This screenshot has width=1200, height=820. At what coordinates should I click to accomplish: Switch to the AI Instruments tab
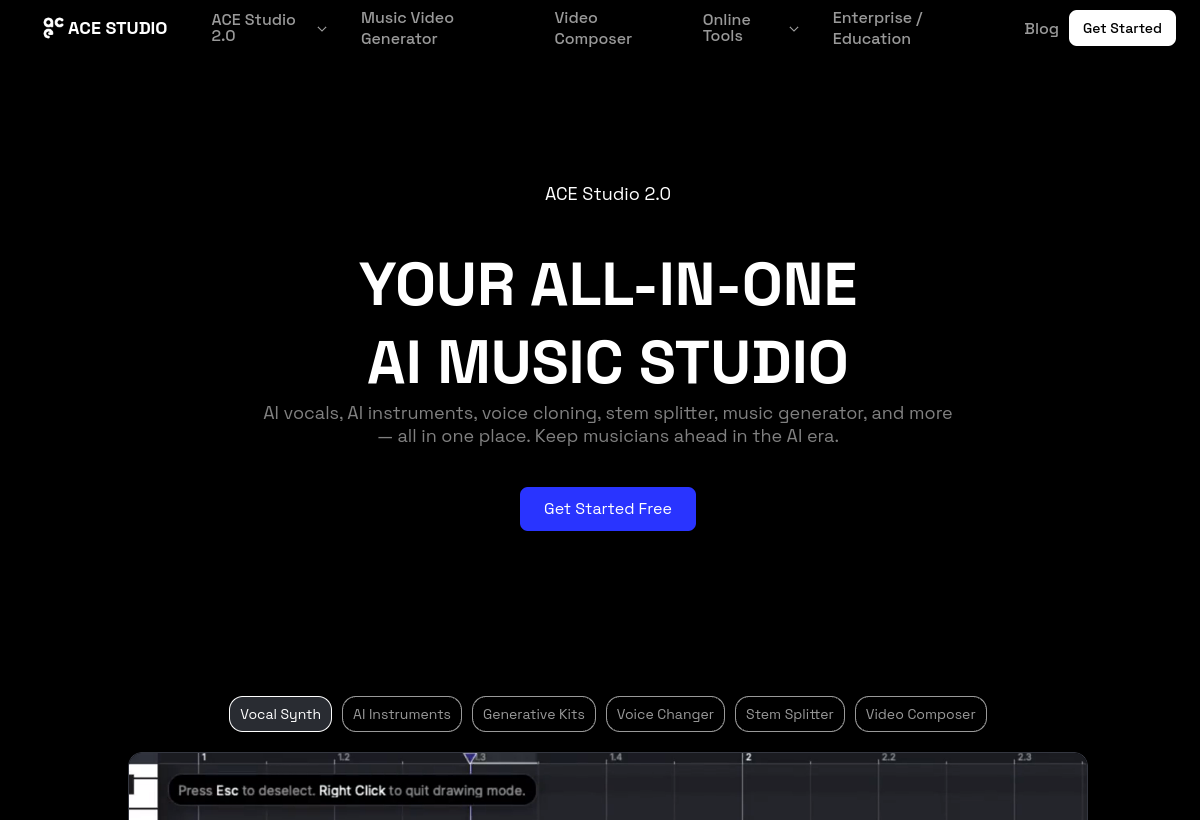[402, 714]
